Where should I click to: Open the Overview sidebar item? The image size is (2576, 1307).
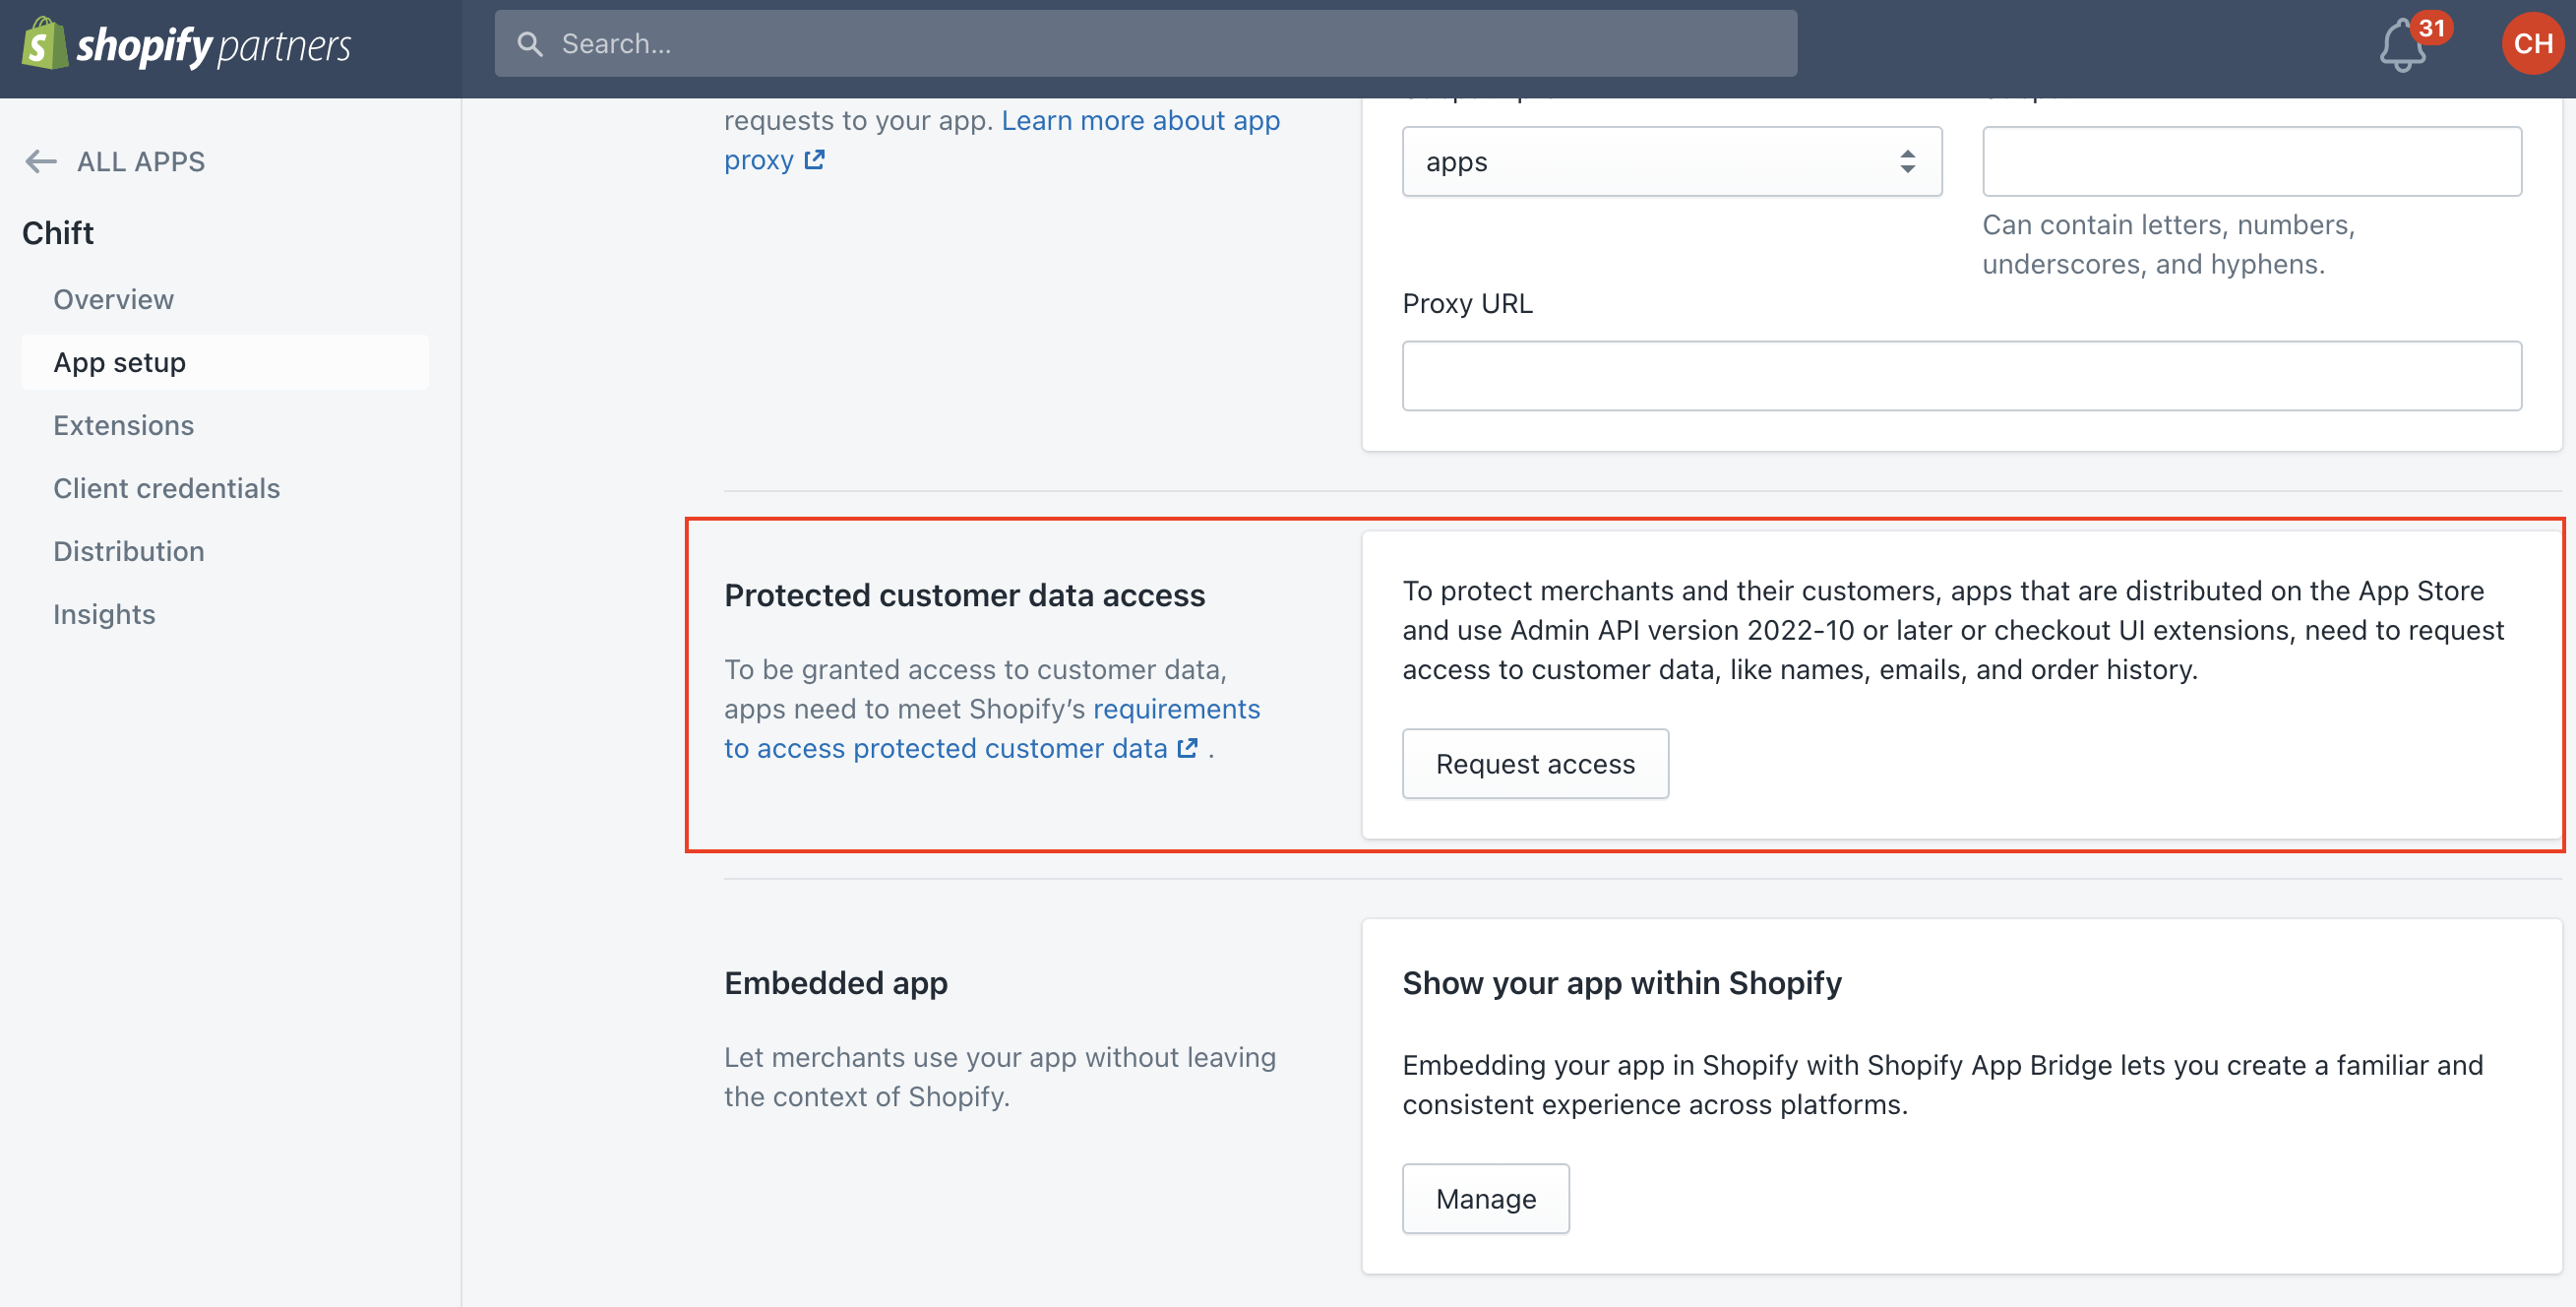[x=113, y=299]
